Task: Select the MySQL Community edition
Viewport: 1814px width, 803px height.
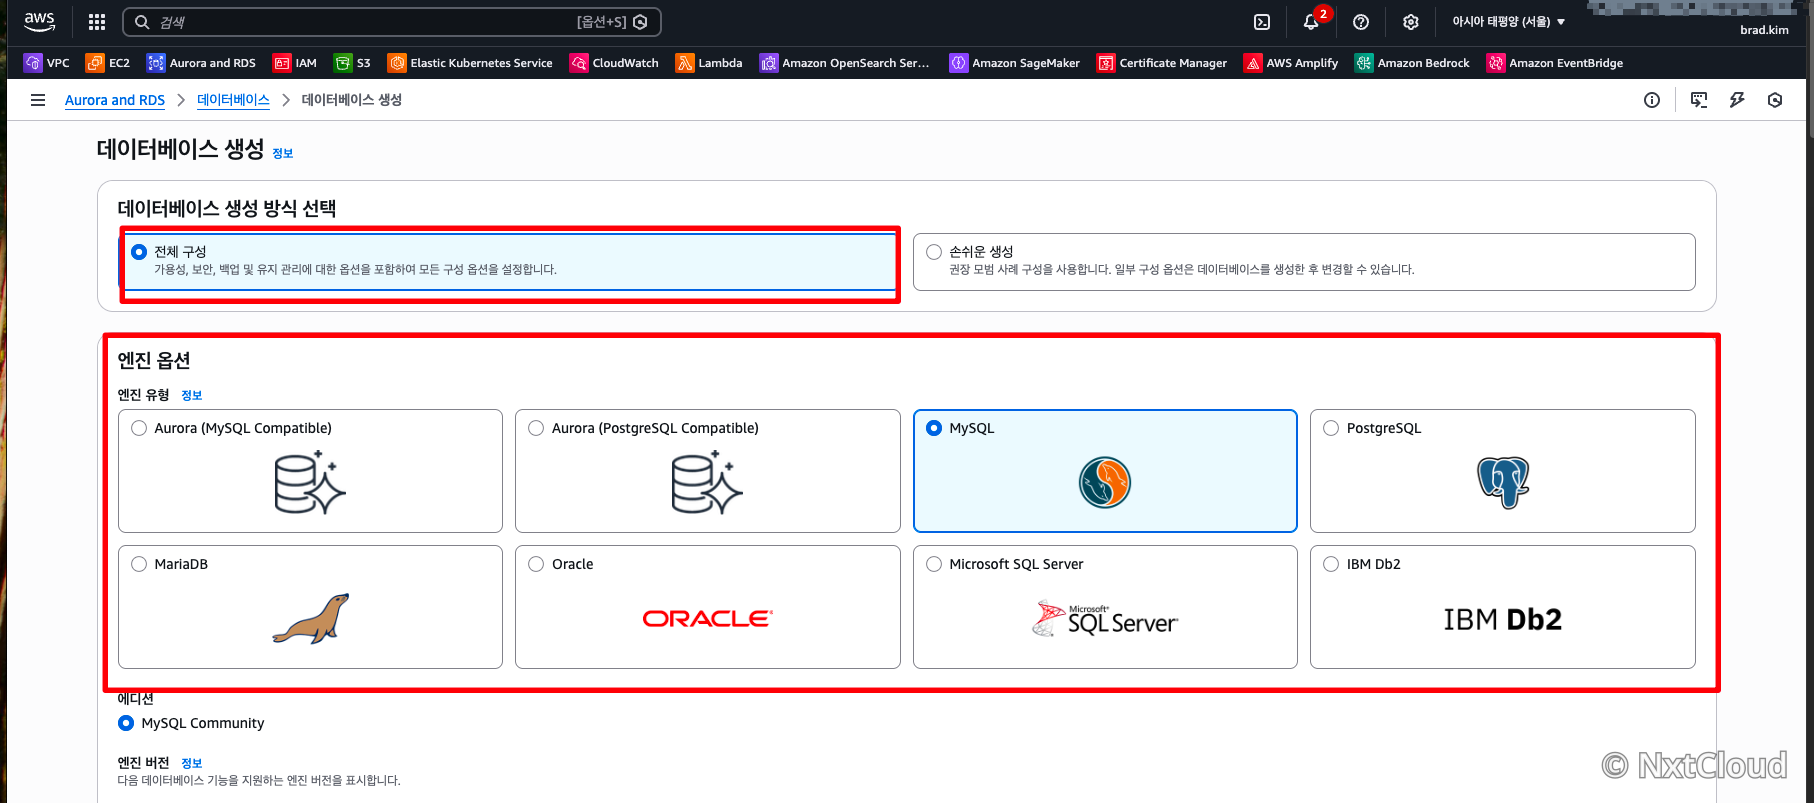Action: [126, 723]
